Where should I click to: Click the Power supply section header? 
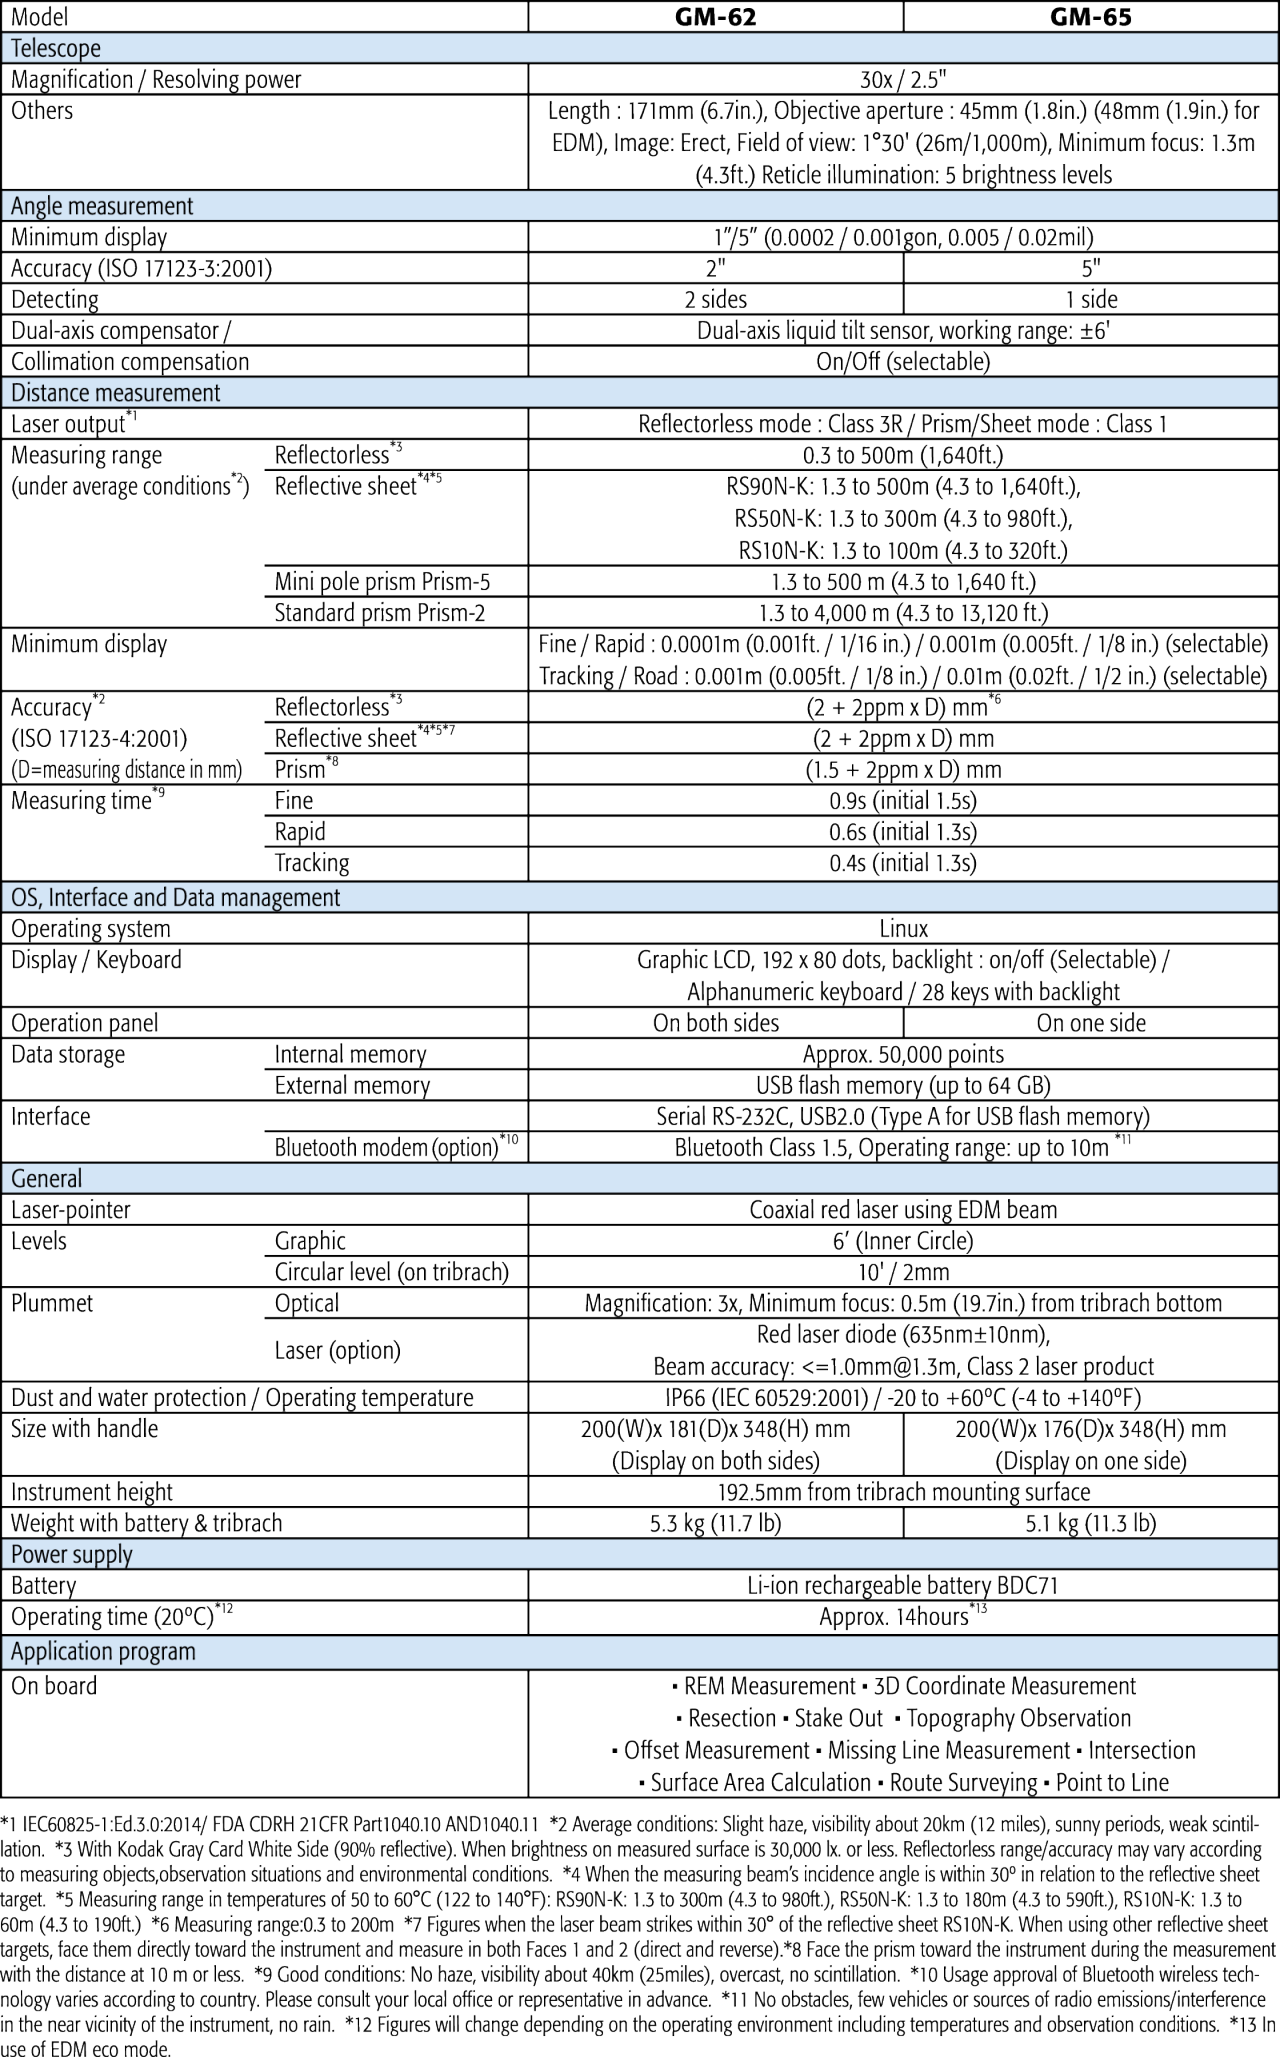71,1555
